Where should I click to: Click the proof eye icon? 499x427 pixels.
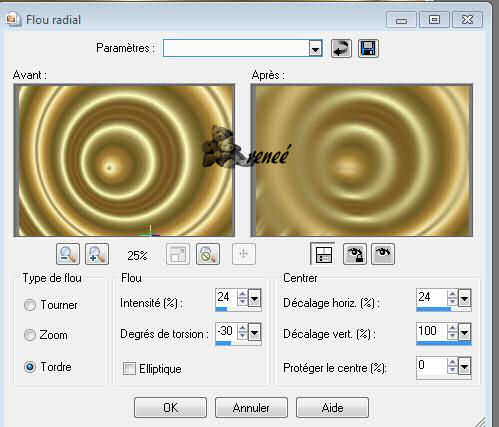[x=383, y=254]
